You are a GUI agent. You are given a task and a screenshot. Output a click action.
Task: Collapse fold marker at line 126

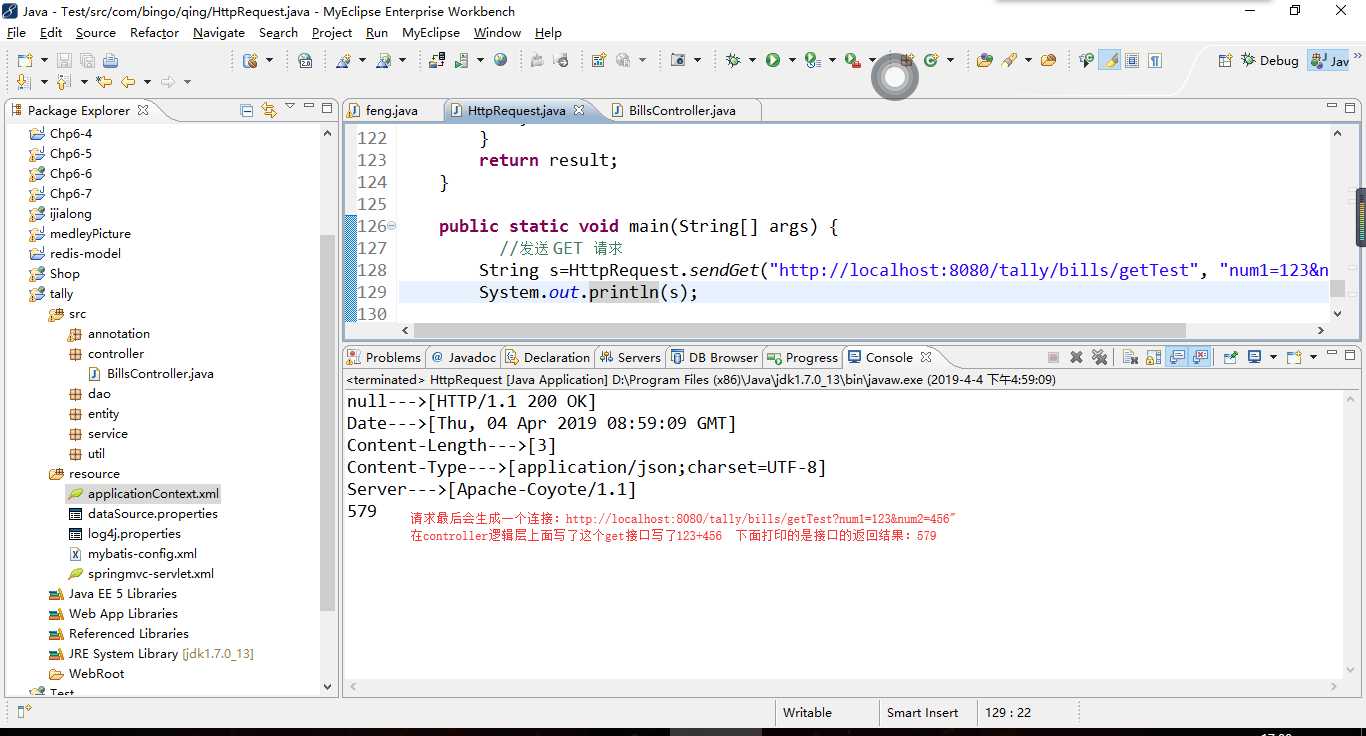391,226
